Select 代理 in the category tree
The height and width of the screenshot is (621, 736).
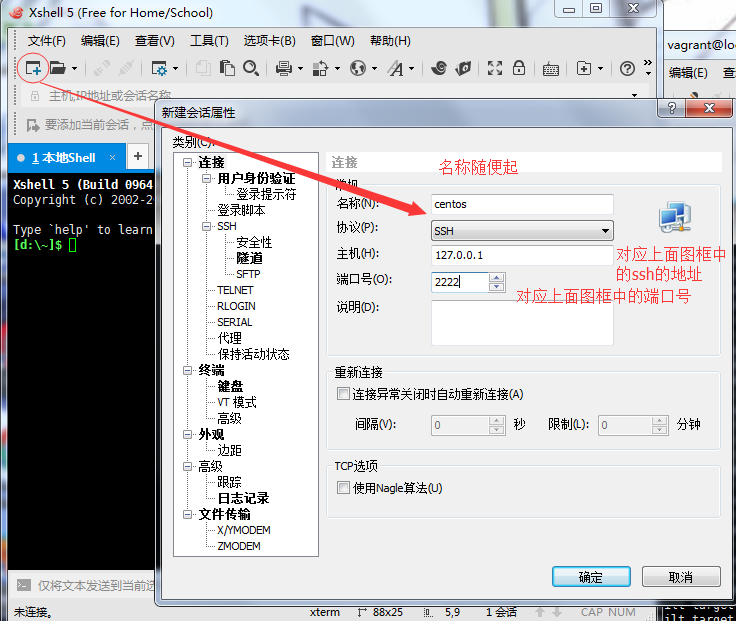[x=230, y=338]
